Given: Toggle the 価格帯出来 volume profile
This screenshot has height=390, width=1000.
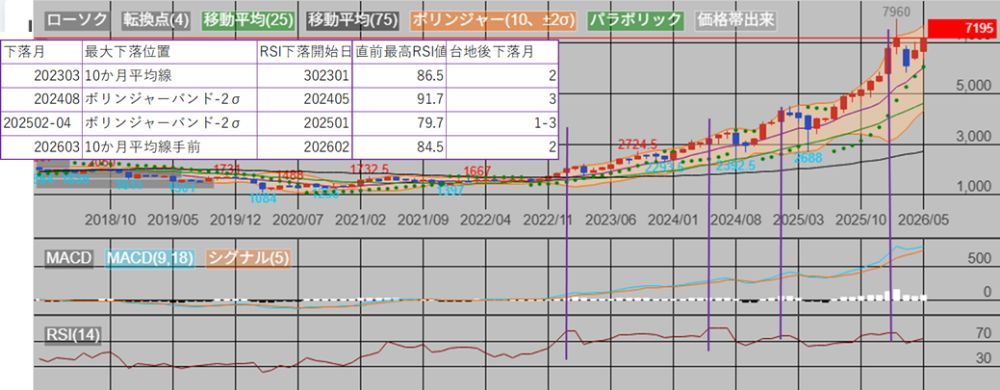Looking at the screenshot, I should (735, 20).
